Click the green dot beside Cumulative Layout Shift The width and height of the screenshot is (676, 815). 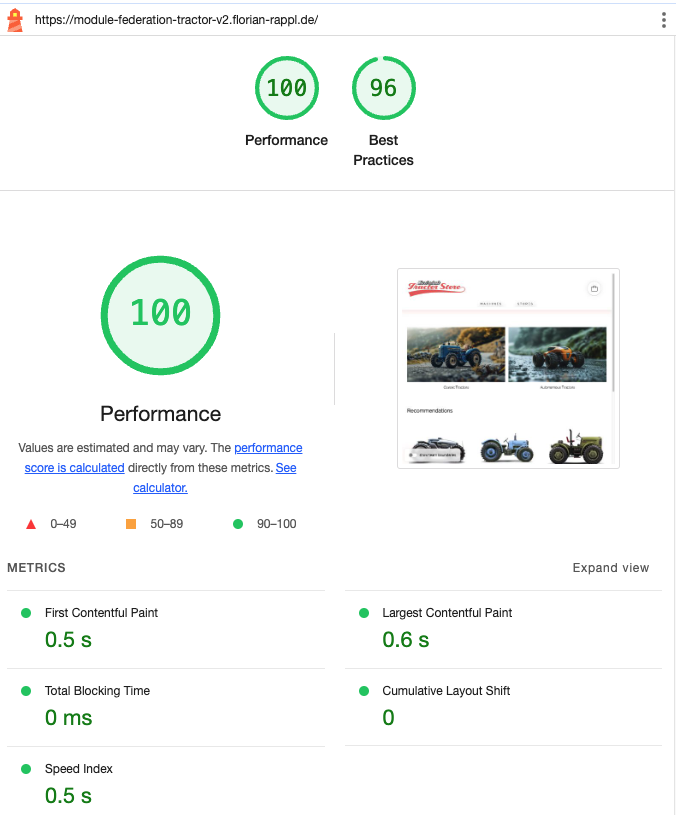tap(364, 691)
